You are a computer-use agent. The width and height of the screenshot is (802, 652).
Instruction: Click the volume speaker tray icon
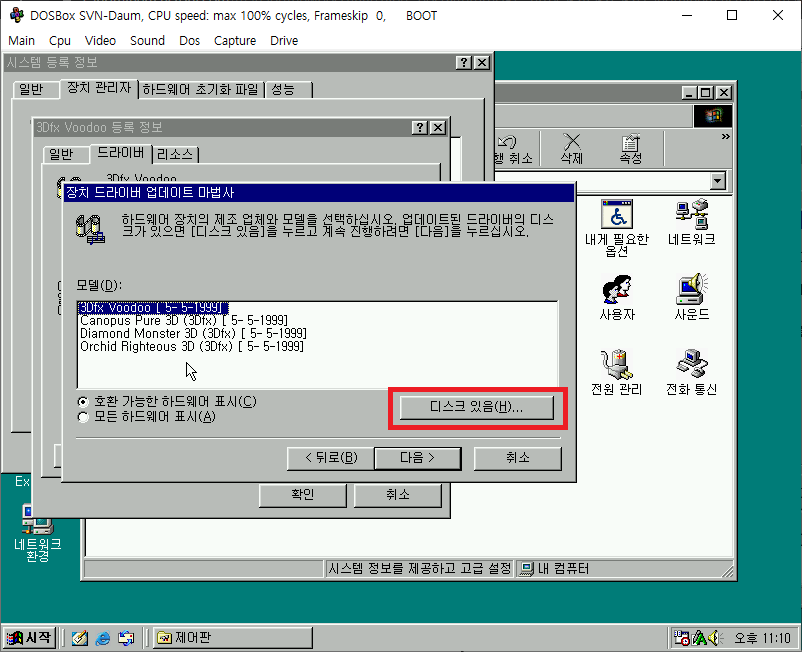tap(715, 638)
